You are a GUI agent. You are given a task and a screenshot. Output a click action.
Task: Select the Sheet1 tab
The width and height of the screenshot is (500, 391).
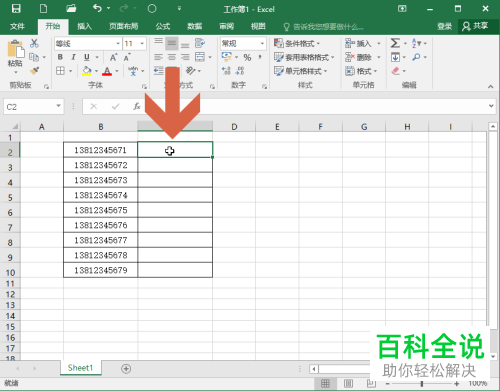(80, 368)
